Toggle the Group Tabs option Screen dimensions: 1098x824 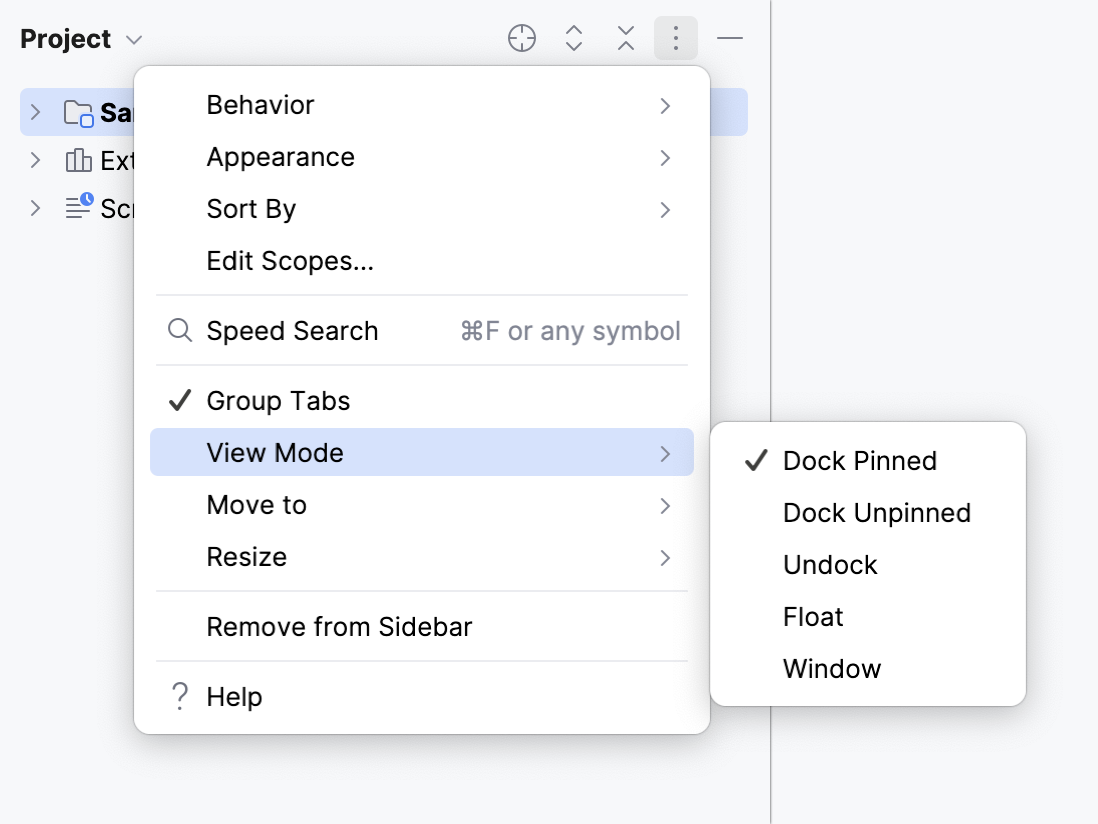point(277,400)
